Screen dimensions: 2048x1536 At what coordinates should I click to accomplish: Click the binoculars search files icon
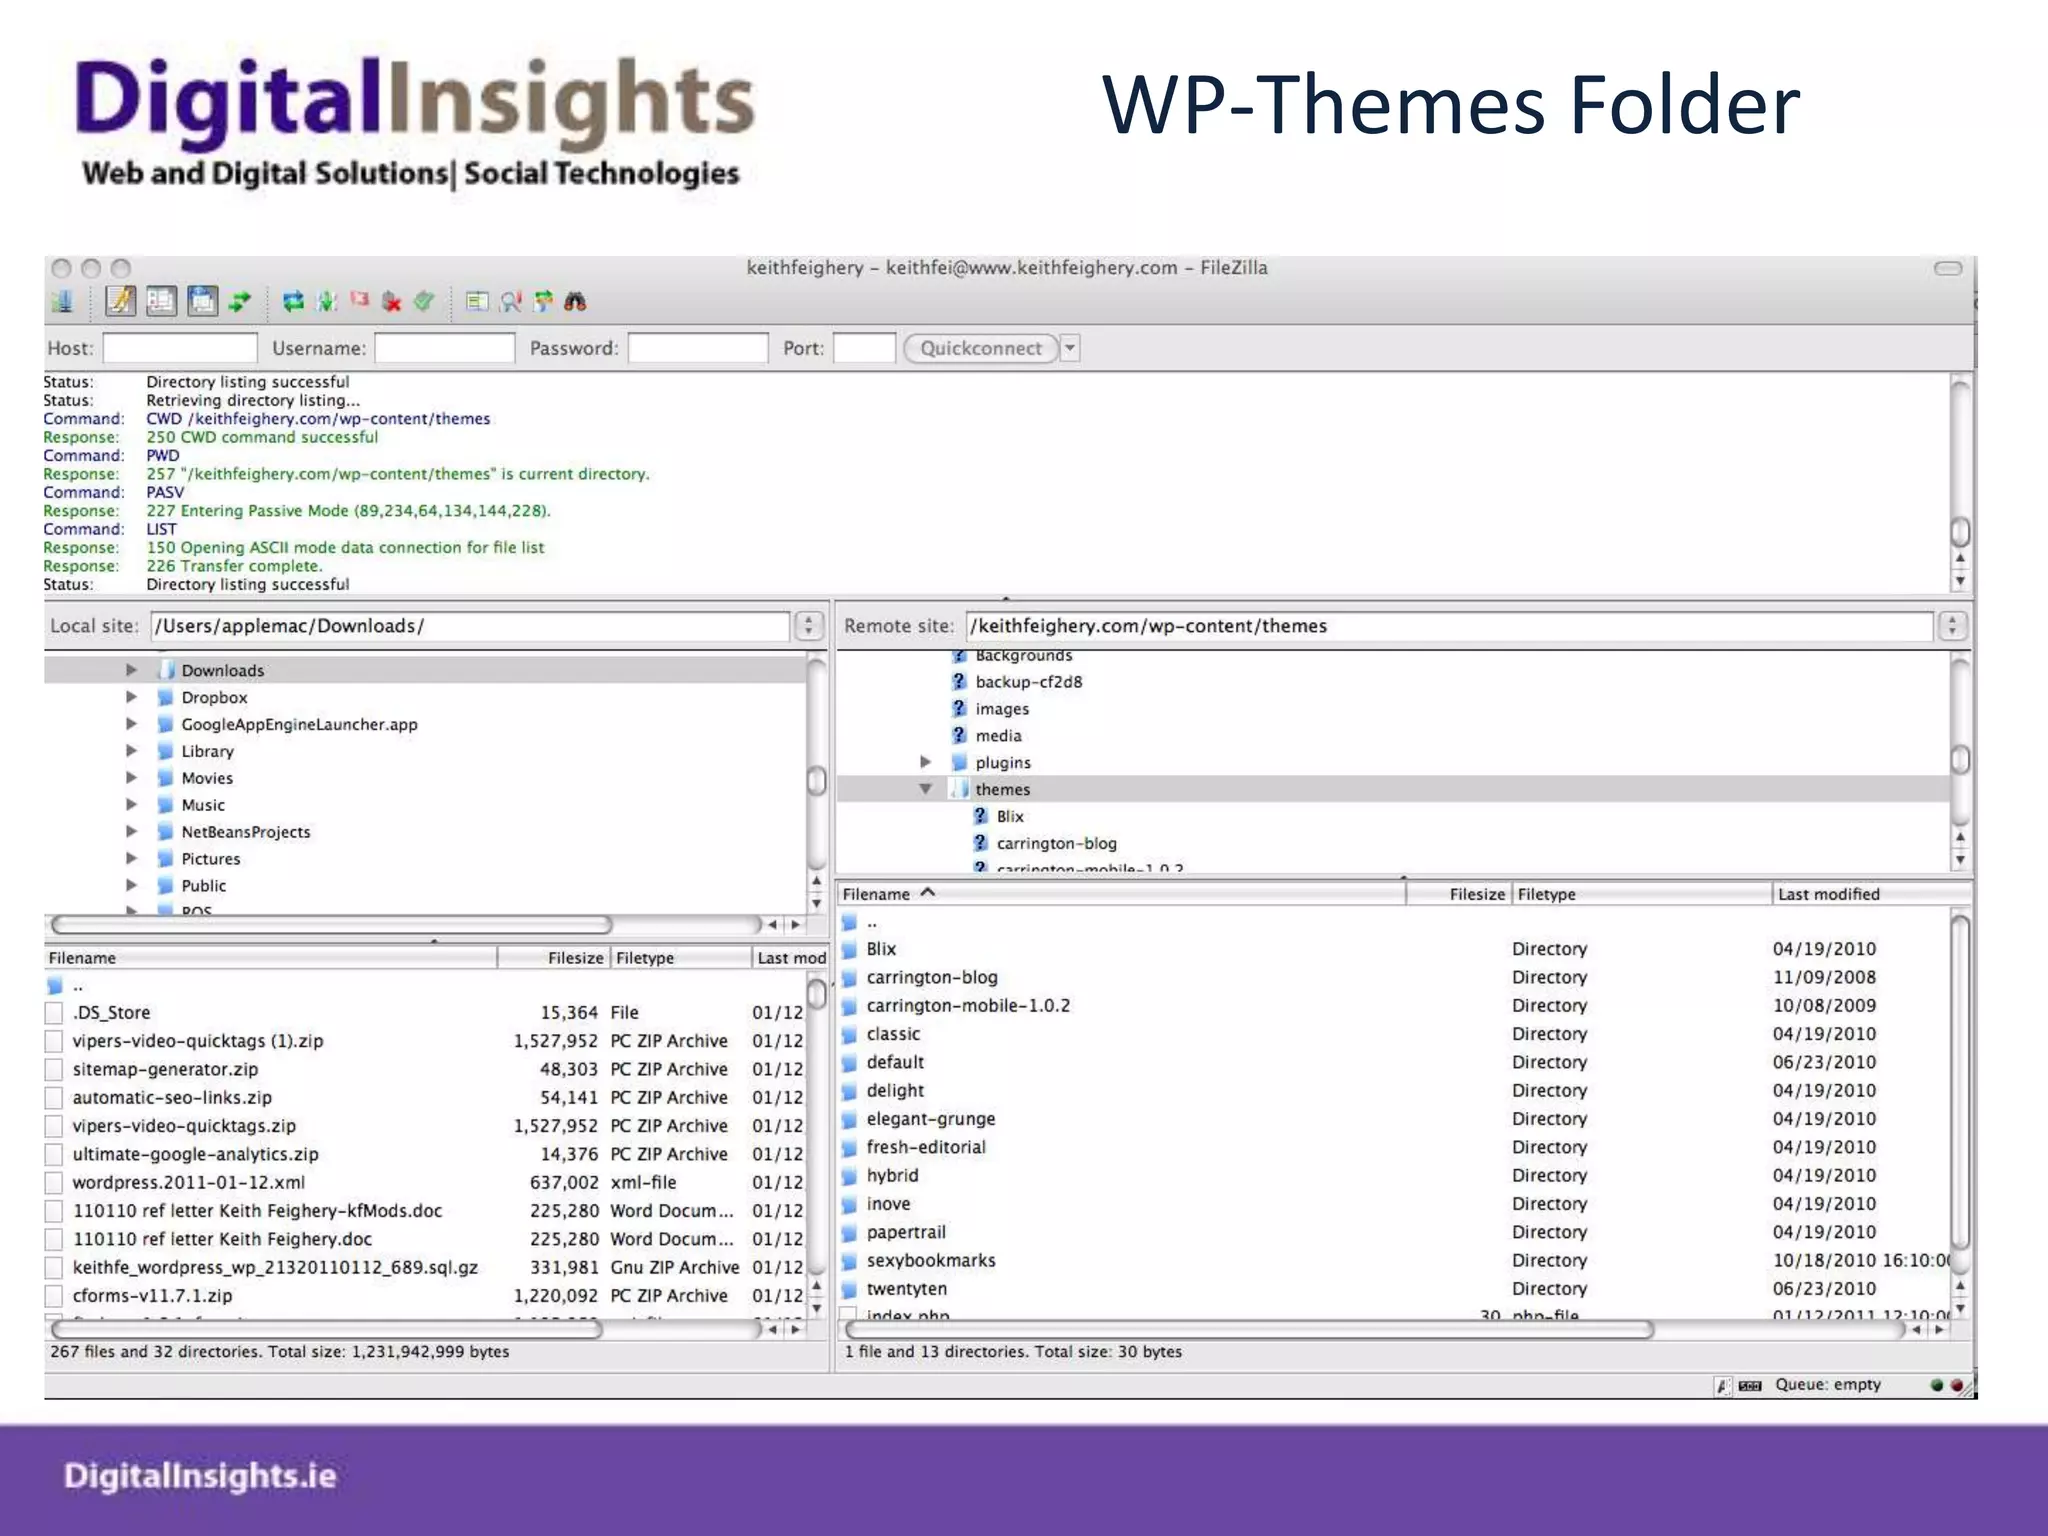click(575, 301)
